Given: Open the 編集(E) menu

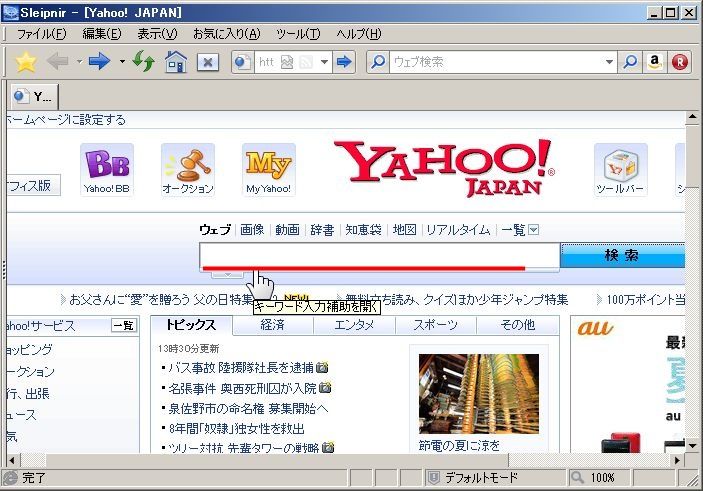Looking at the screenshot, I should (102, 34).
